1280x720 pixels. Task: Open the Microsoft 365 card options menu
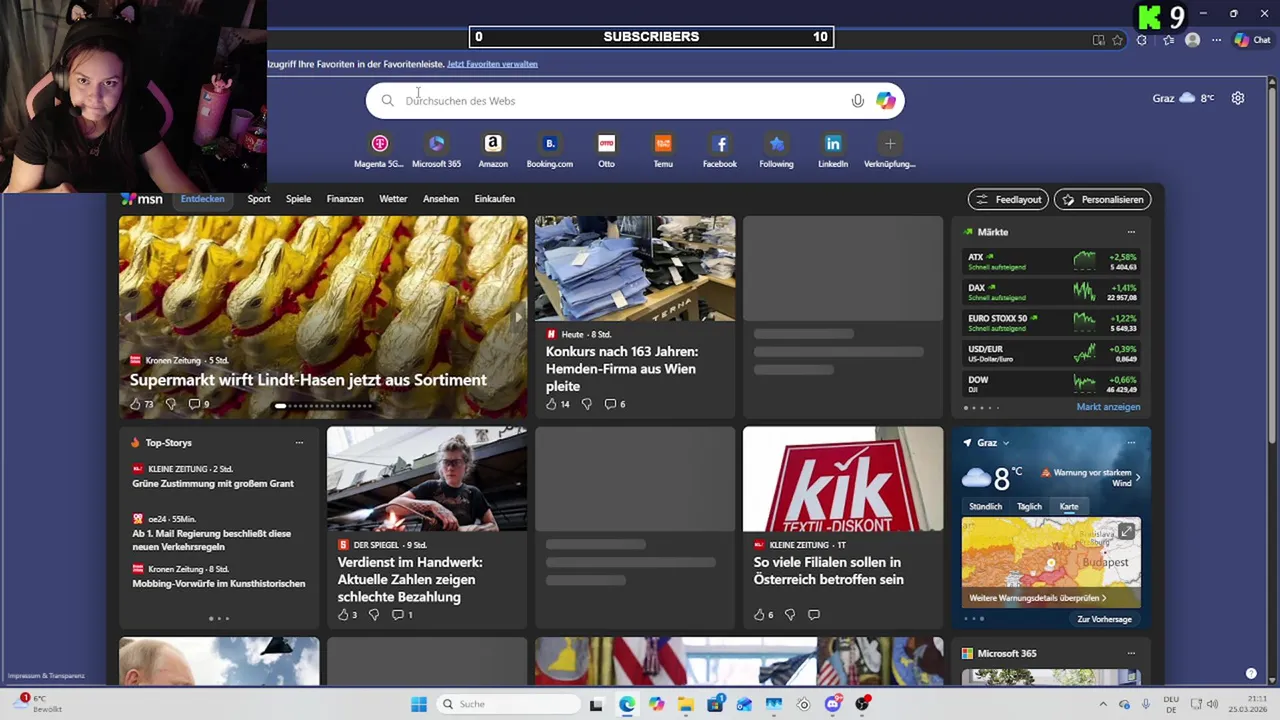1131,654
